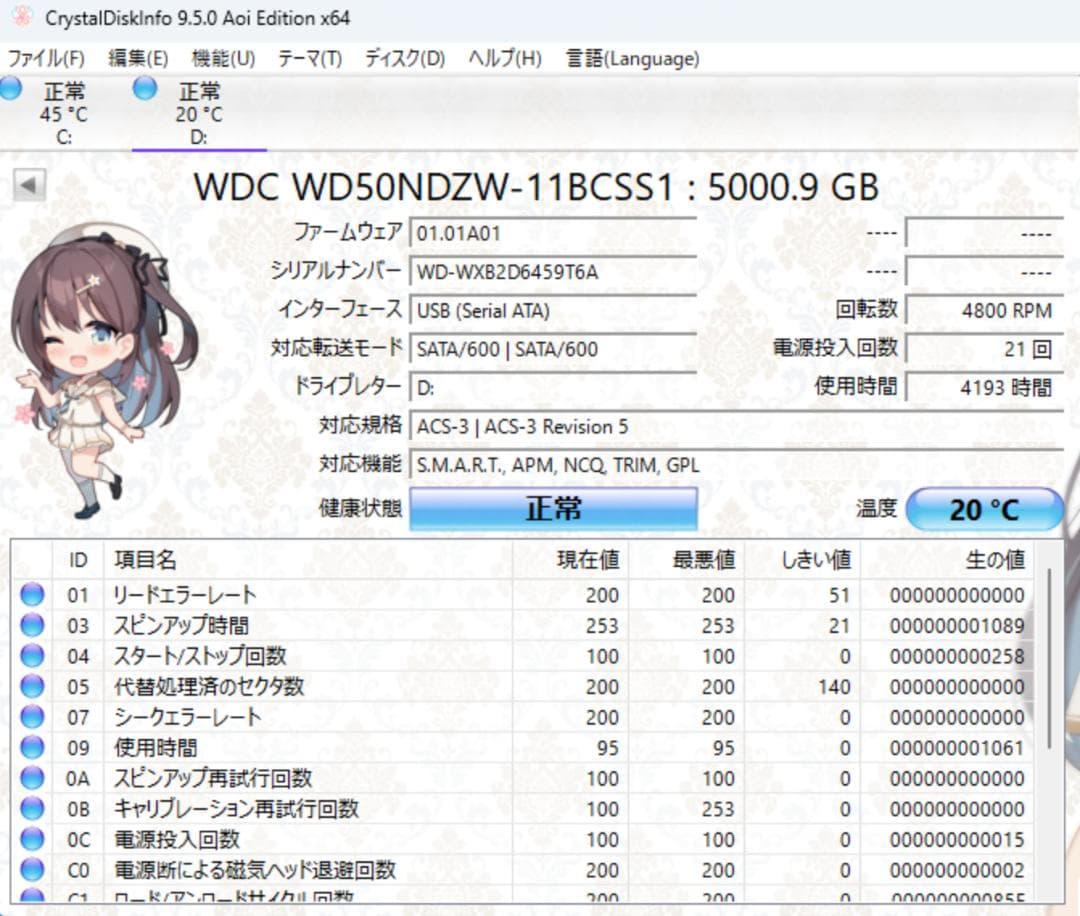1080x916 pixels.
Task: Click the status dot beside スピンアップ時間
Action: [31, 625]
